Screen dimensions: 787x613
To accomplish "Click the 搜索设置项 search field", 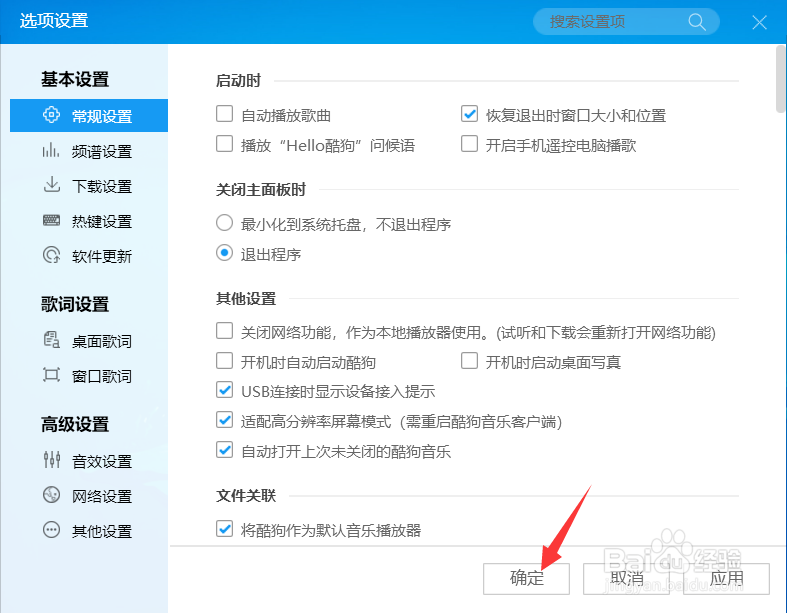I will tap(626, 22).
